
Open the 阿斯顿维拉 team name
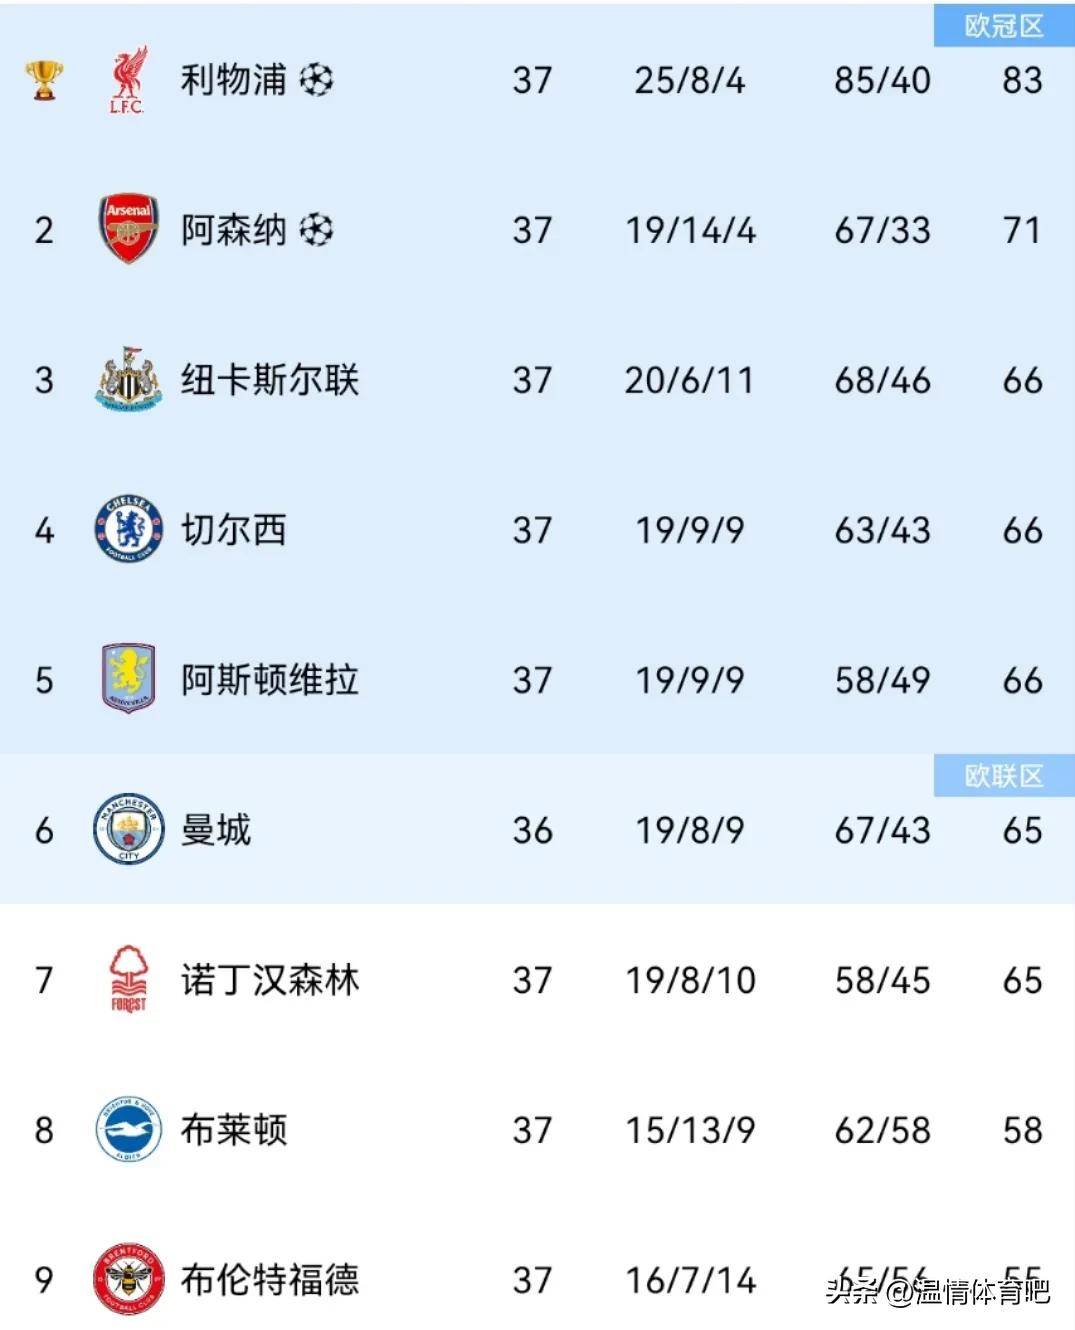(269, 680)
